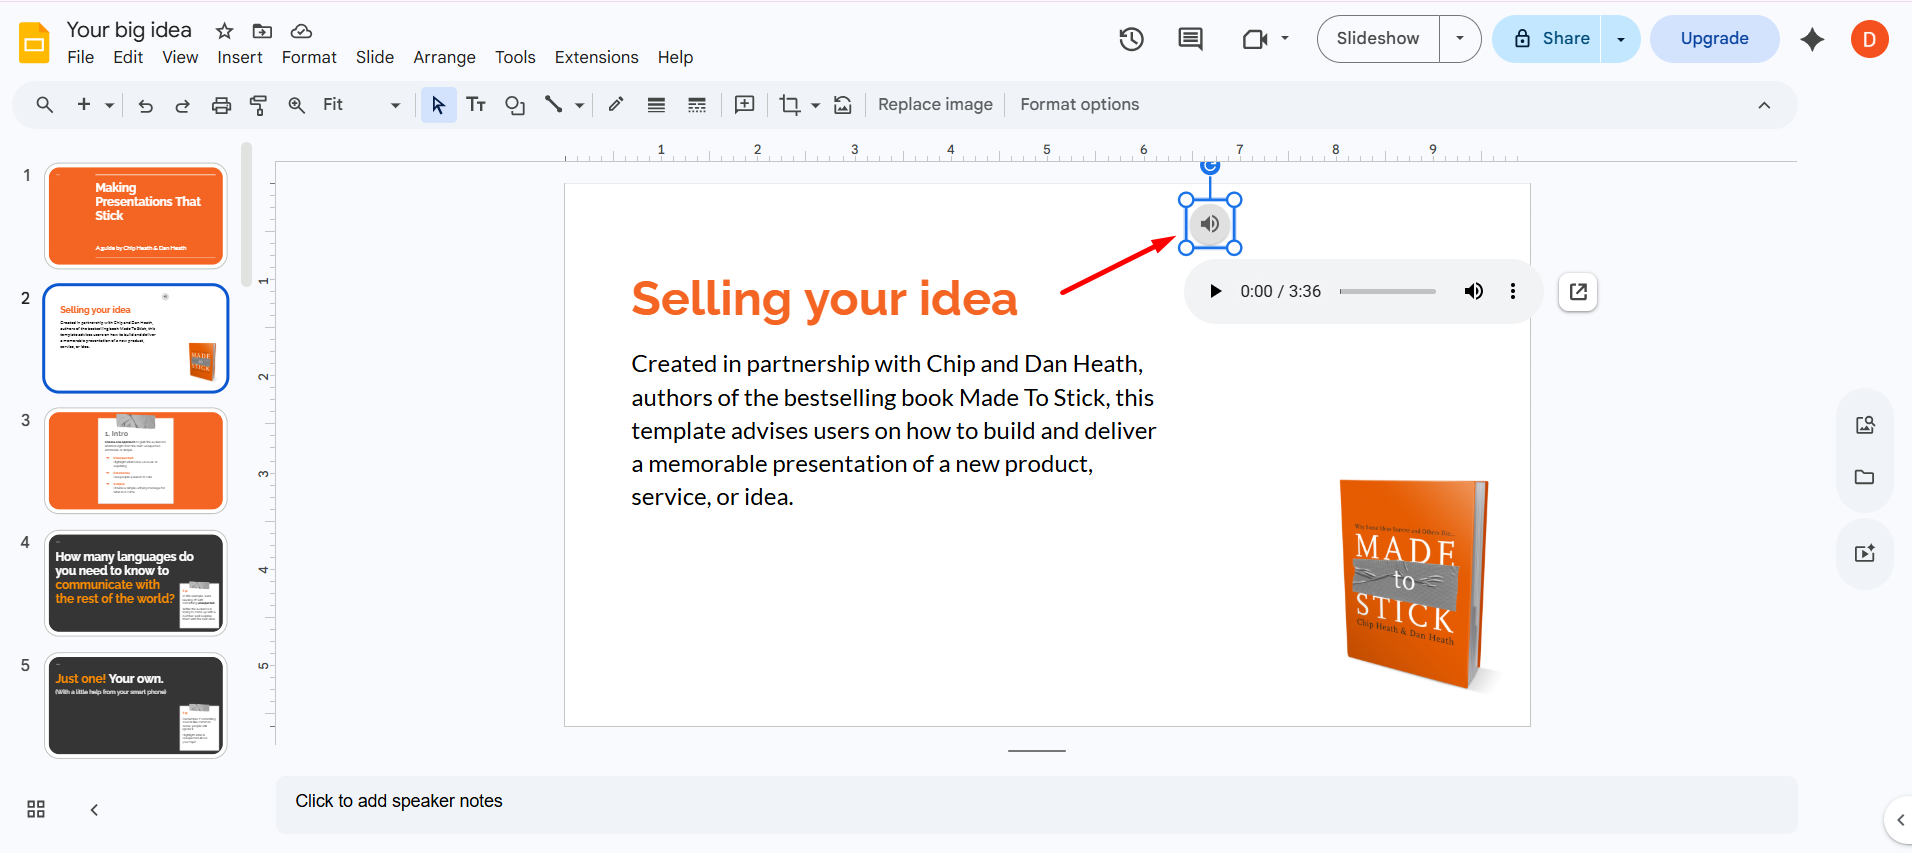Click the speaker notes field
The height and width of the screenshot is (853, 1912).
[x=1036, y=804]
